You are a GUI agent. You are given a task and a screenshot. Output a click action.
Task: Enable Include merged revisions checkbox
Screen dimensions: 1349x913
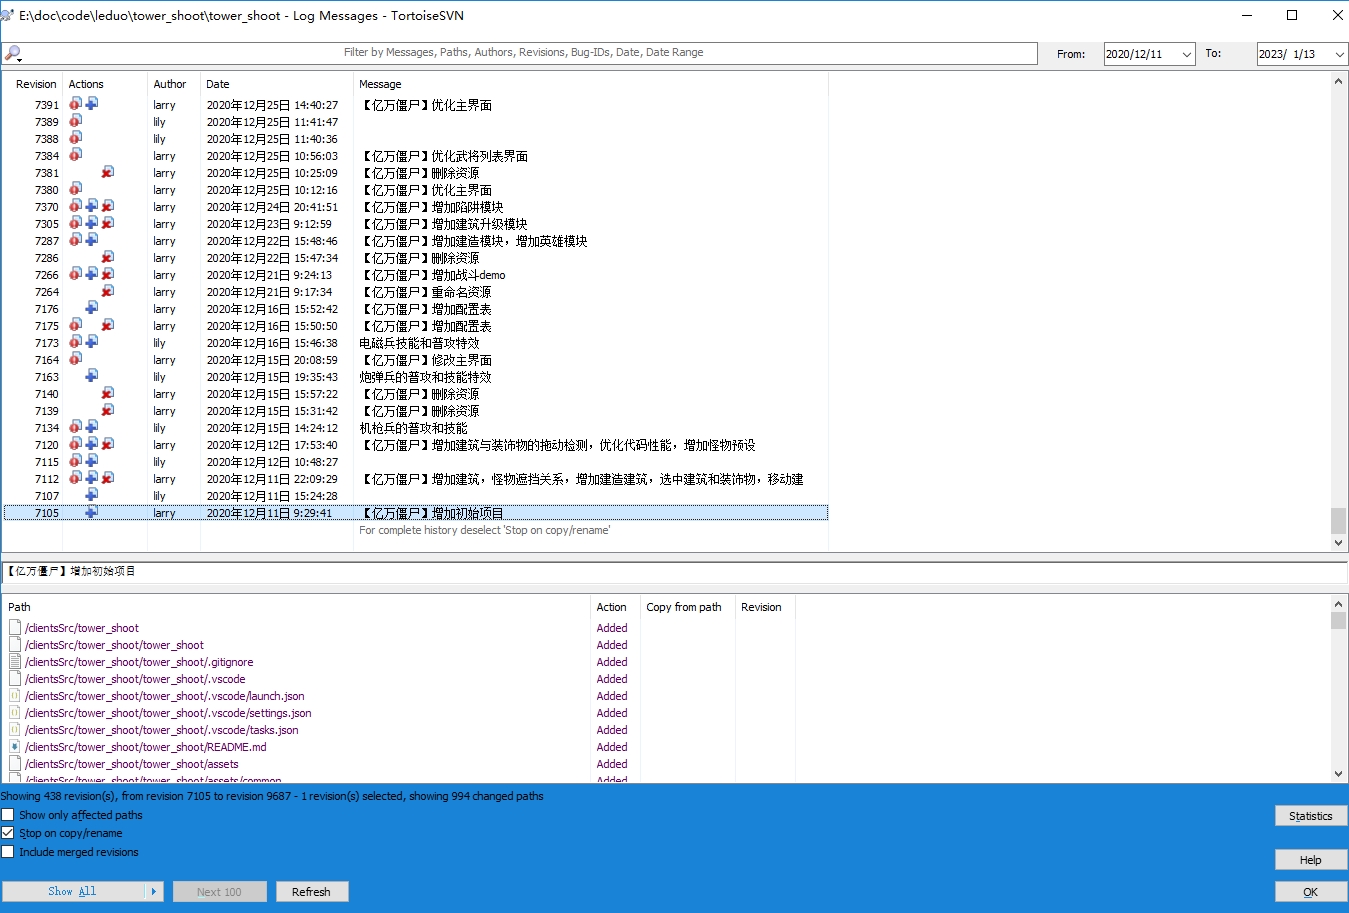click(x=8, y=852)
